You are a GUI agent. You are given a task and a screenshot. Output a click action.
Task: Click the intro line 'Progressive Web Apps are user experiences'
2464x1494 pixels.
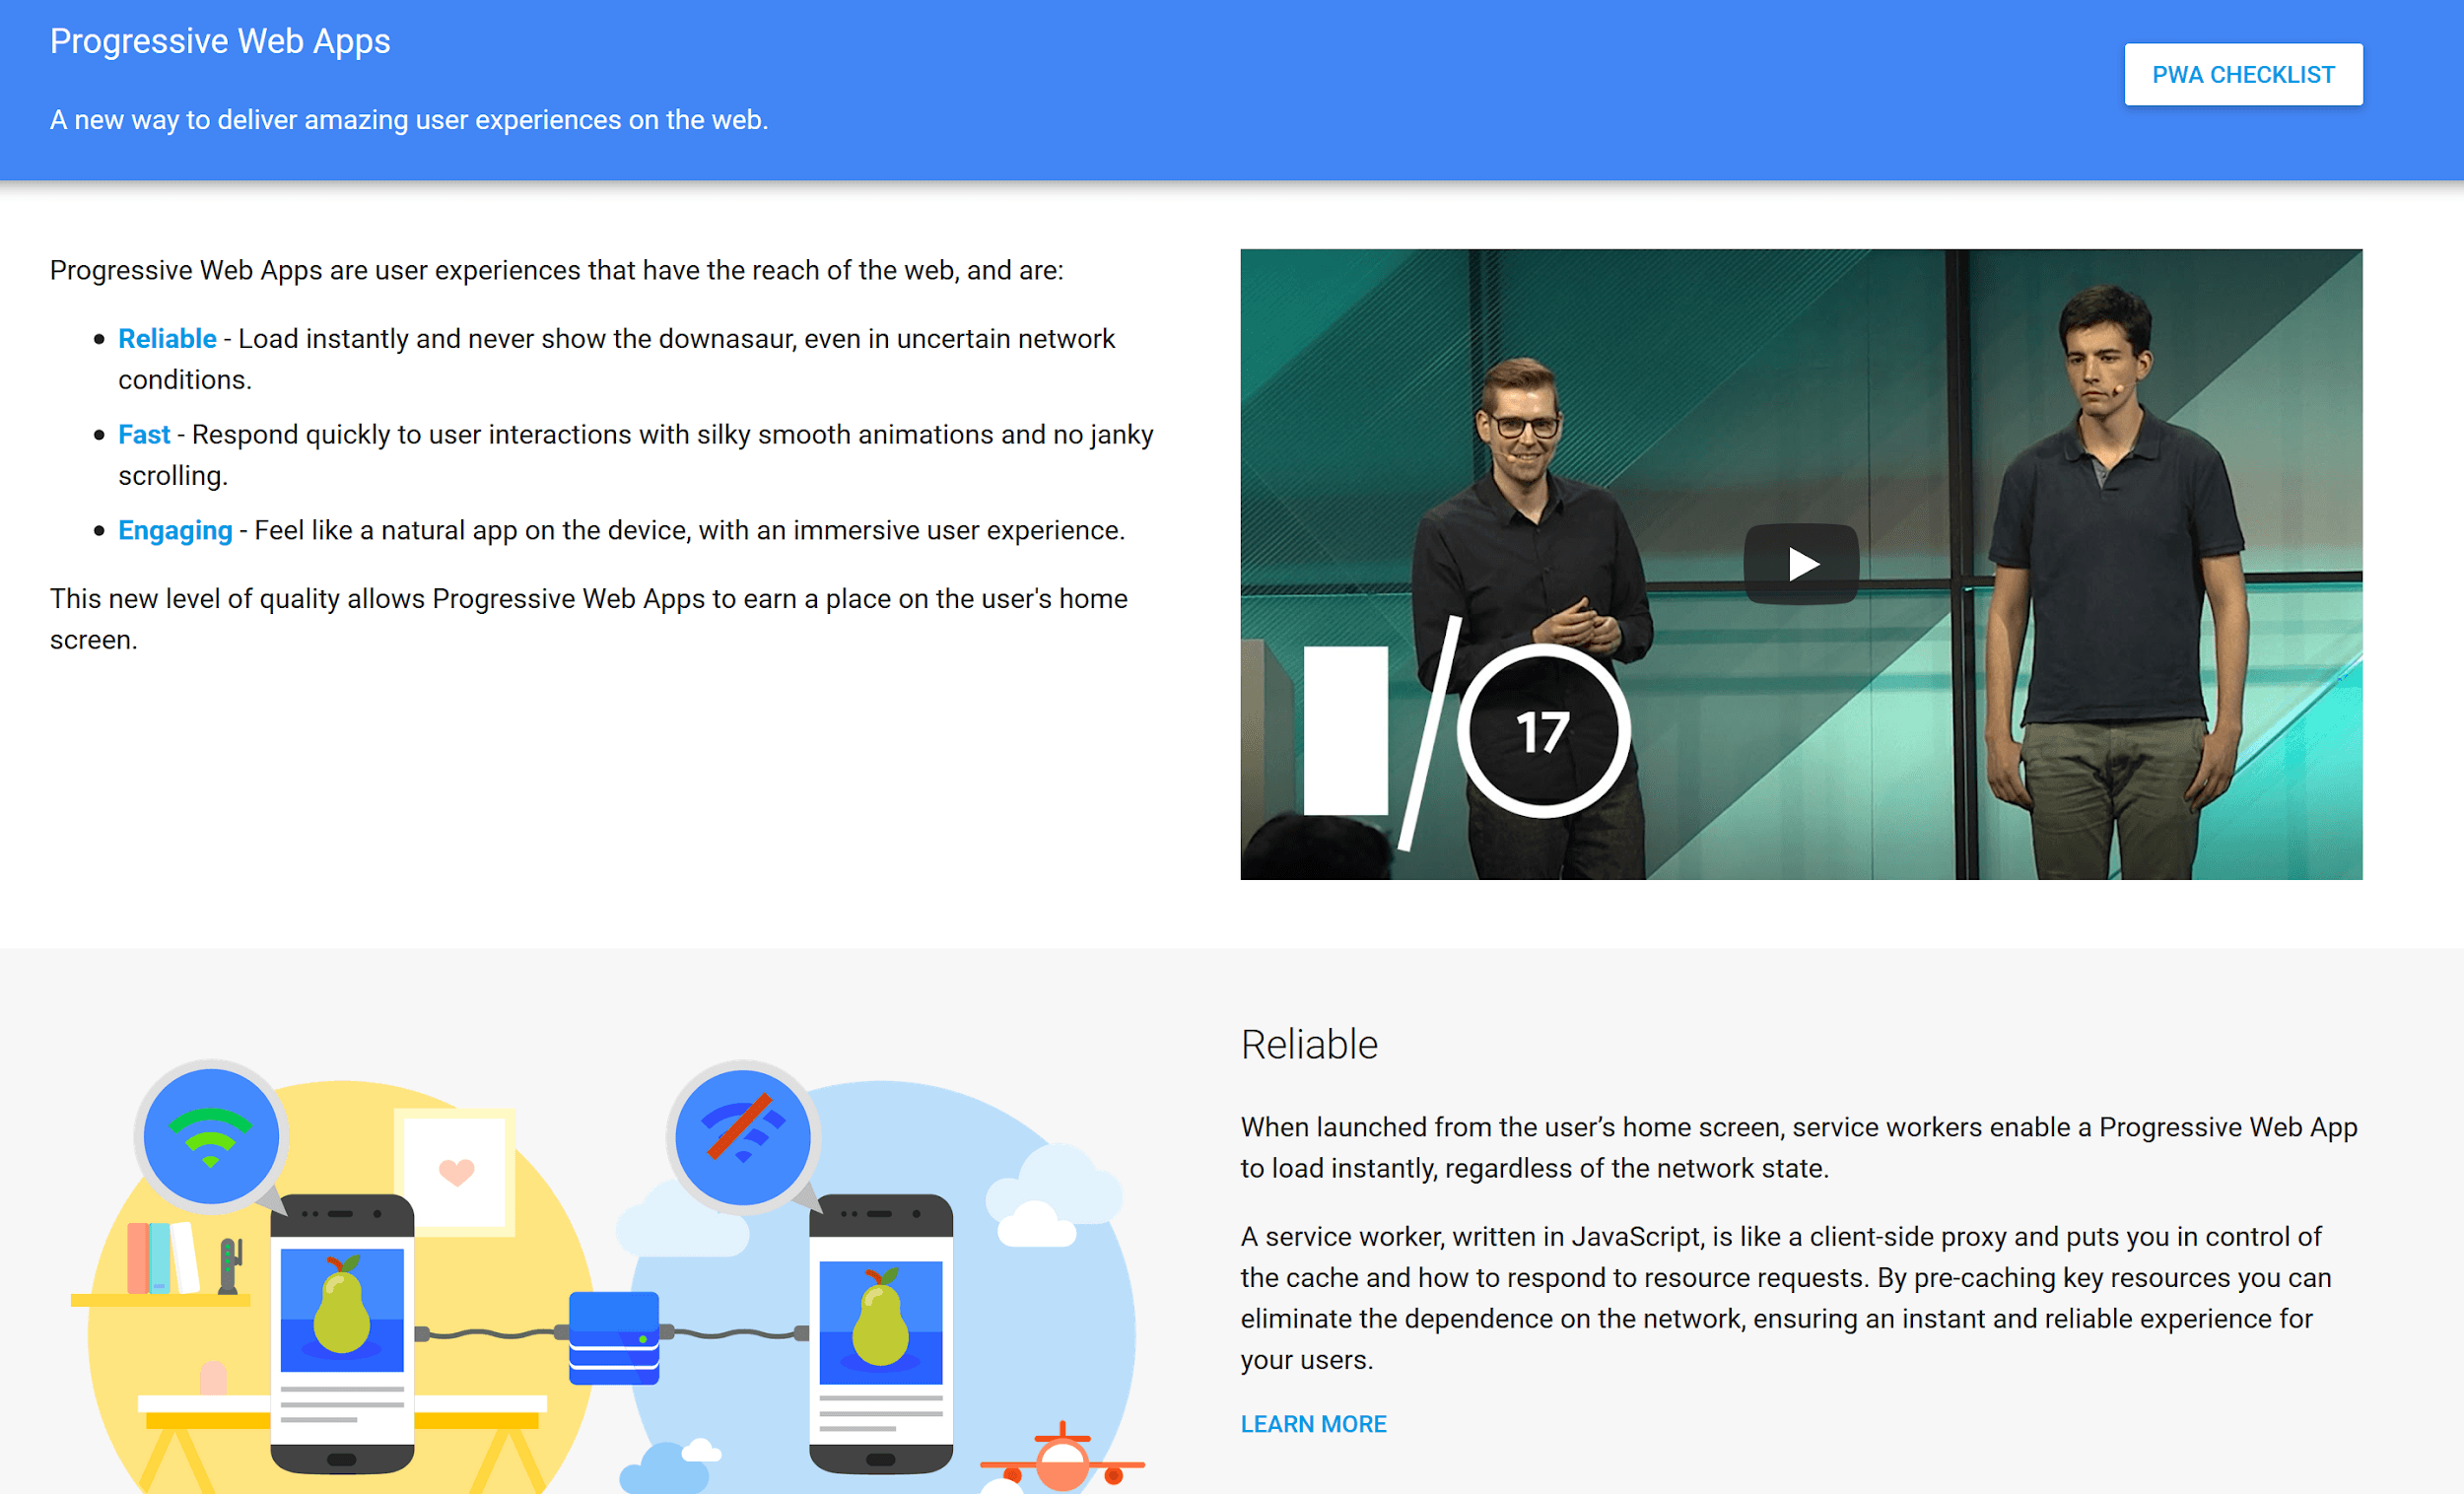click(x=557, y=271)
